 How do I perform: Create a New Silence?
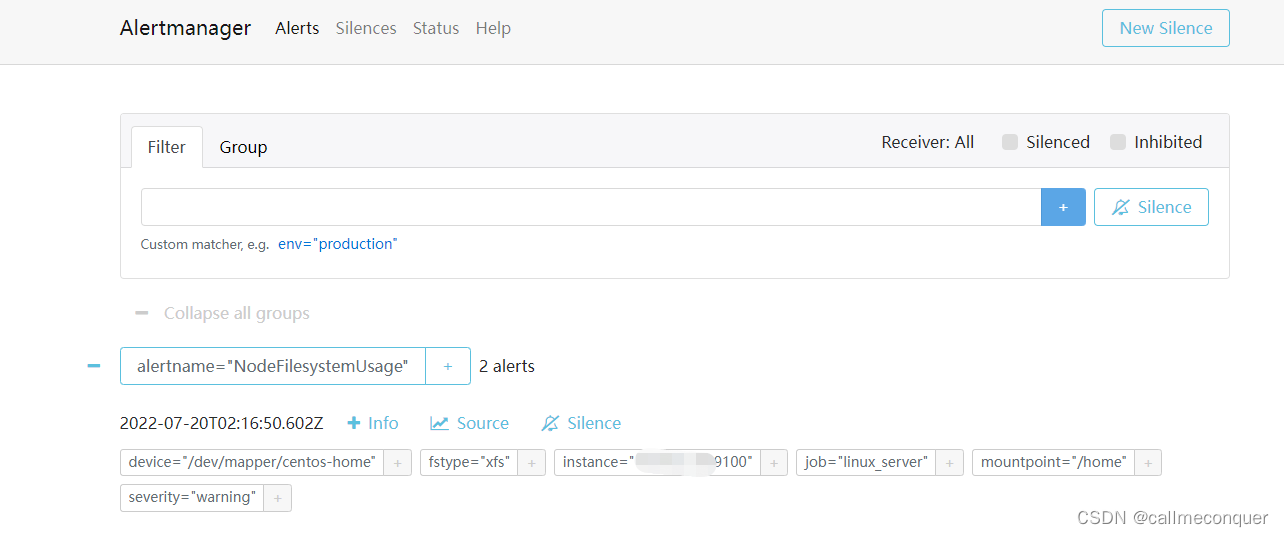pyautogui.click(x=1165, y=28)
